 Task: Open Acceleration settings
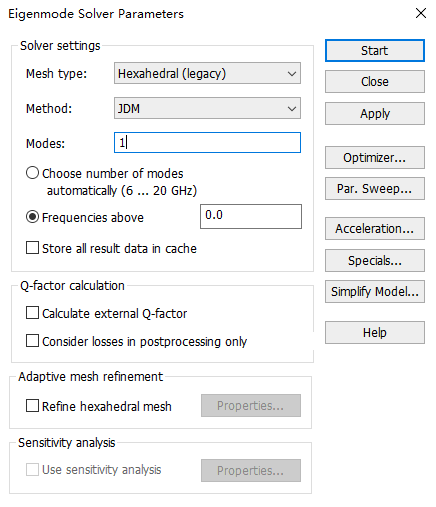375,229
